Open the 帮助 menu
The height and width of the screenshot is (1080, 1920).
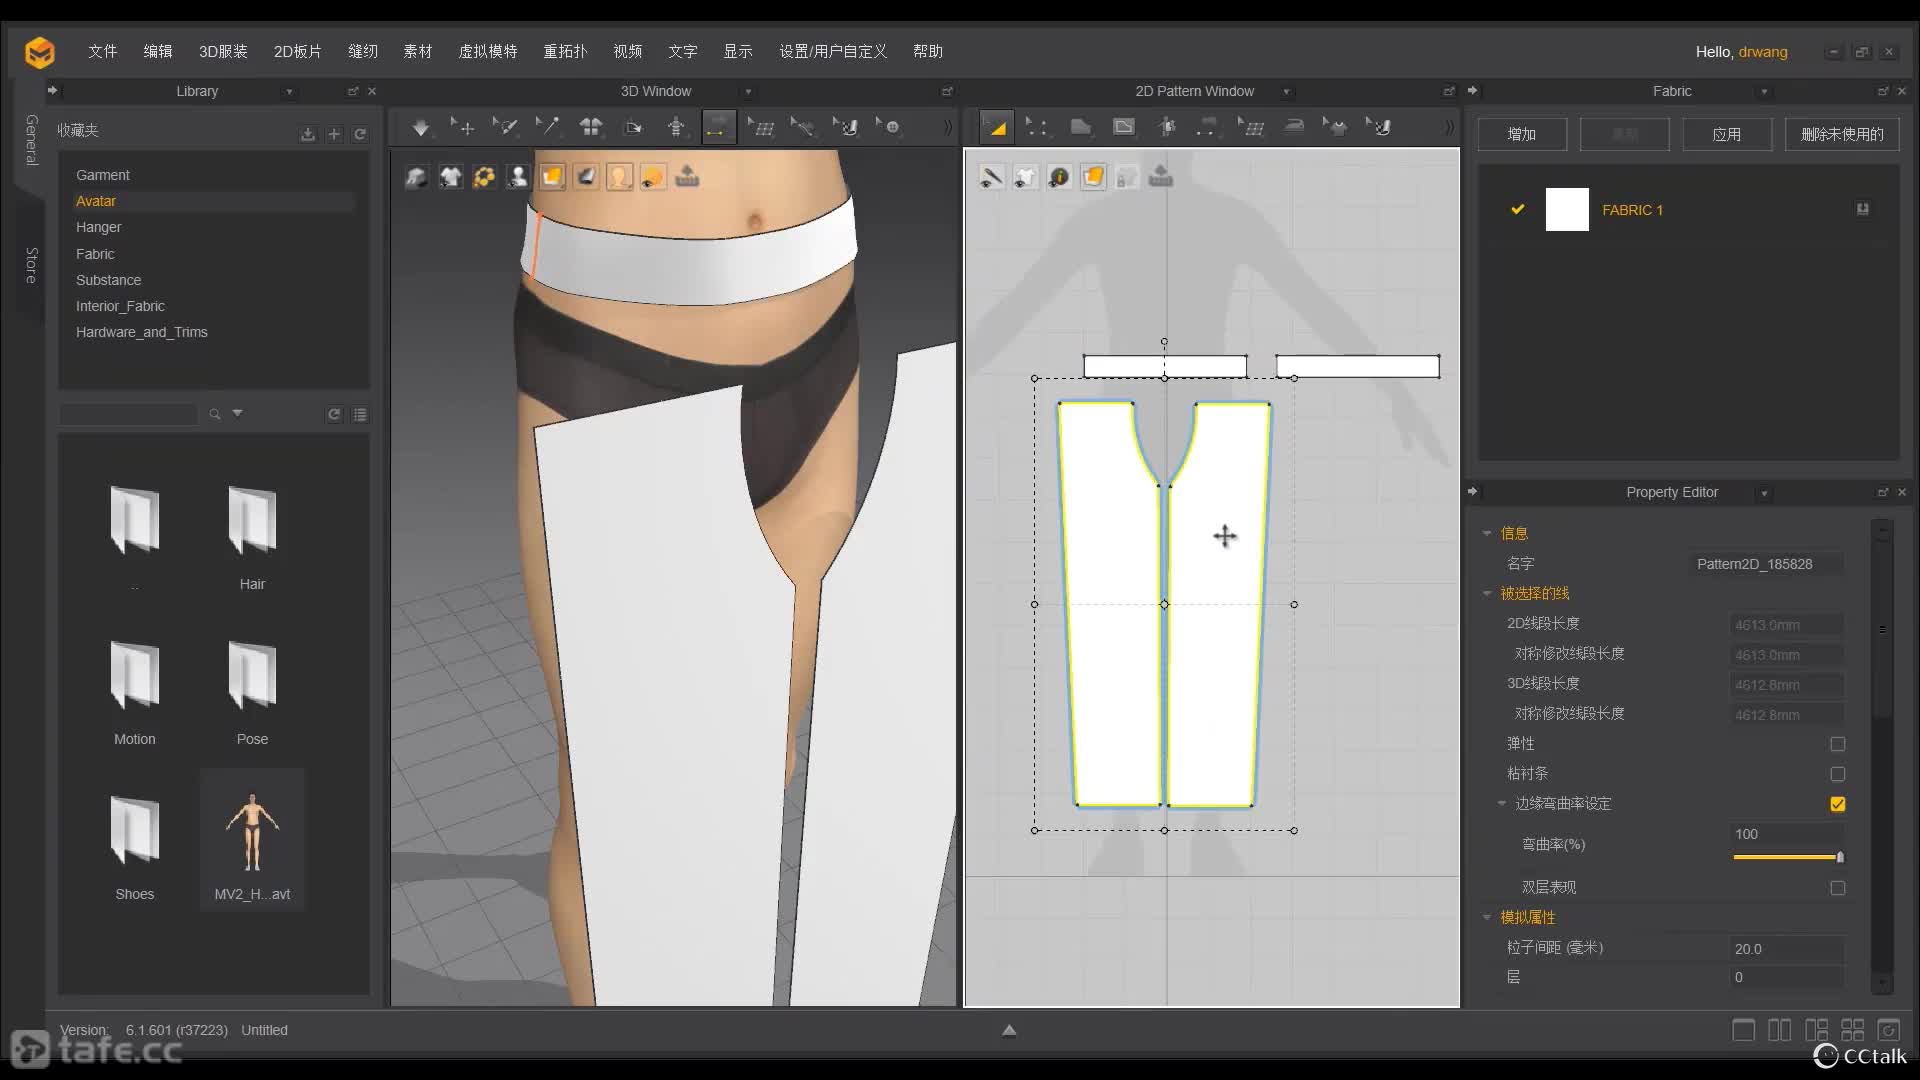point(928,51)
